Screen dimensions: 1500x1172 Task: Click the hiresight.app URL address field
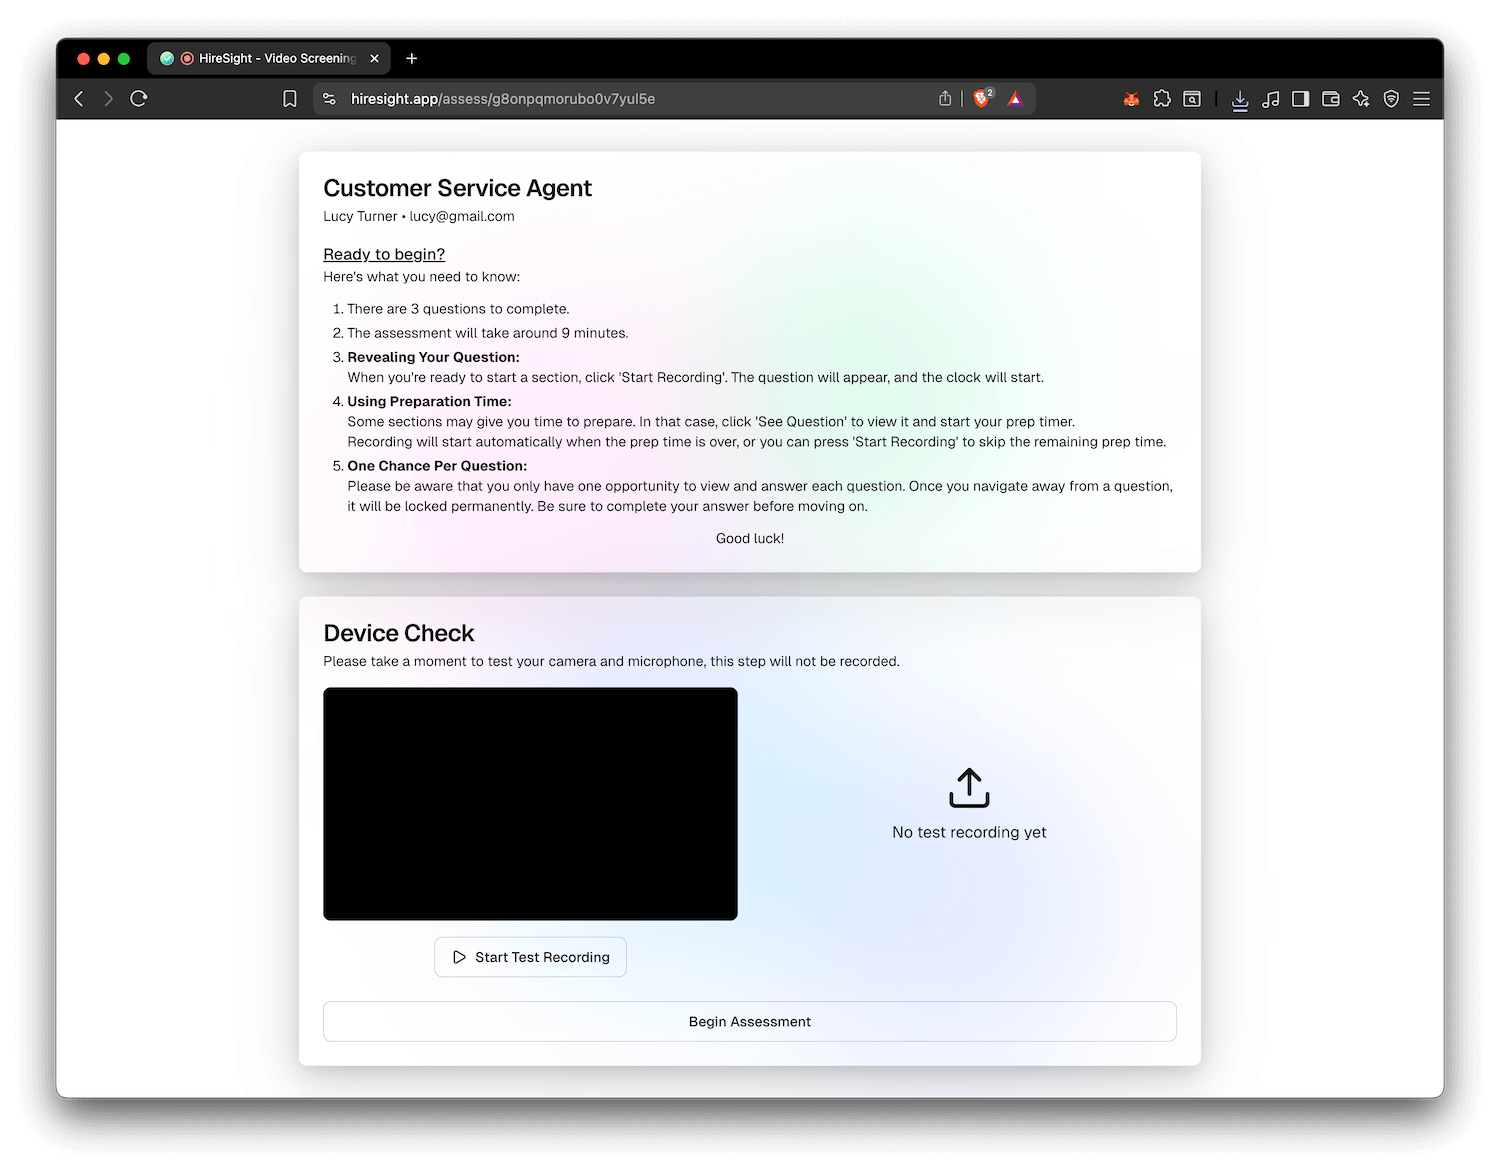pyautogui.click(x=600, y=99)
